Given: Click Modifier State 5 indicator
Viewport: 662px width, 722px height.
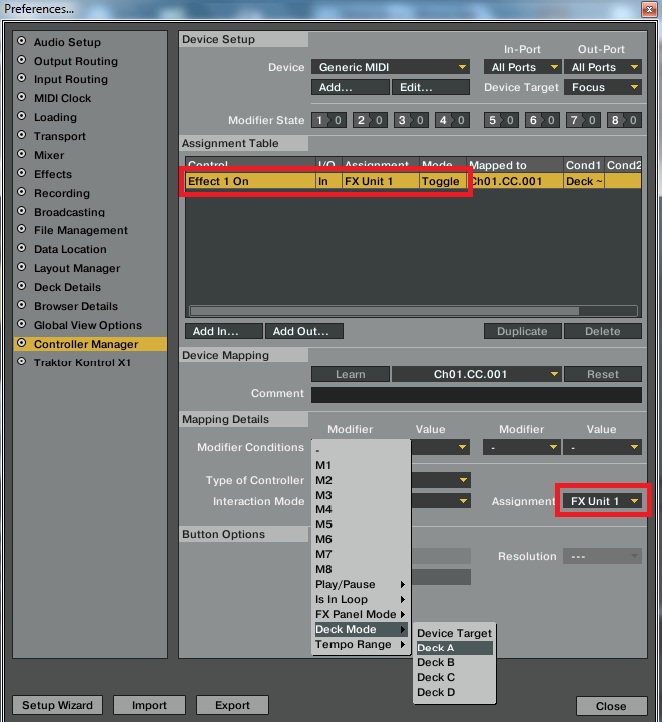Looking at the screenshot, I should pyautogui.click(x=501, y=120).
